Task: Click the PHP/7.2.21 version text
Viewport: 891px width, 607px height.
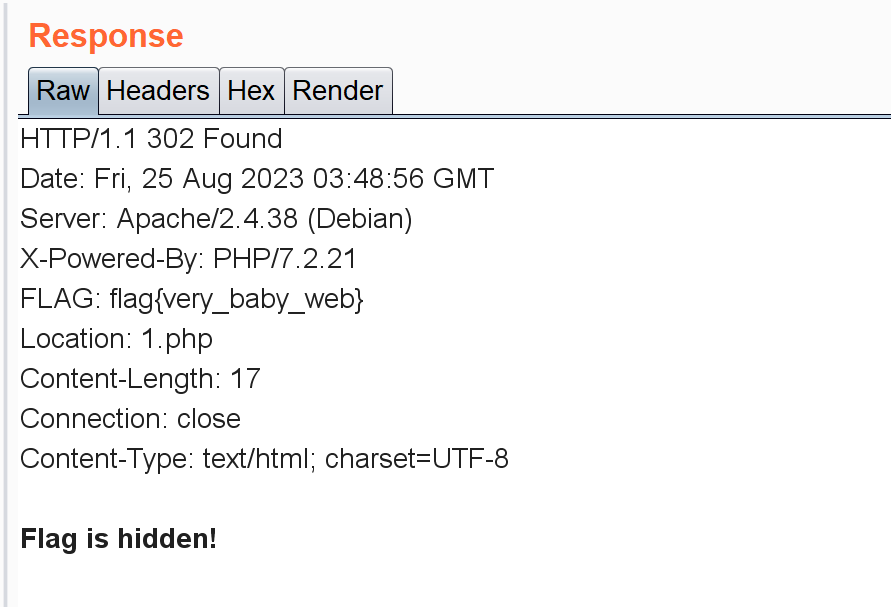Action: [x=285, y=259]
